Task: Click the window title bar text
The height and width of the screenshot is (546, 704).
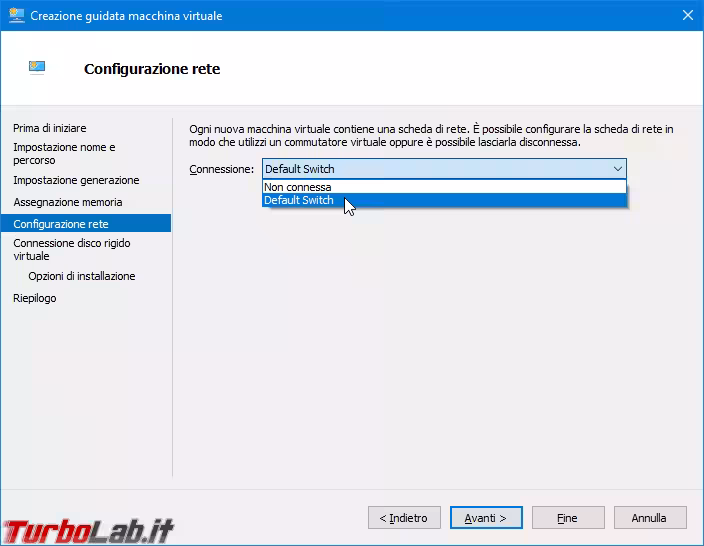Action: click(x=127, y=16)
